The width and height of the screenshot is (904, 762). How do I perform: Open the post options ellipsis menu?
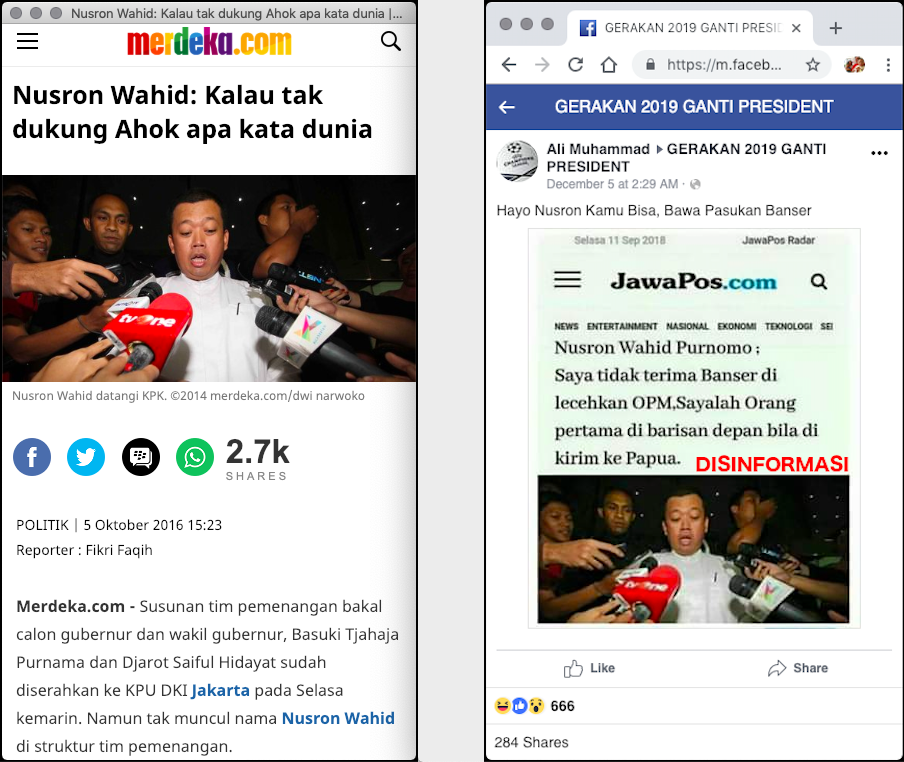tap(879, 153)
